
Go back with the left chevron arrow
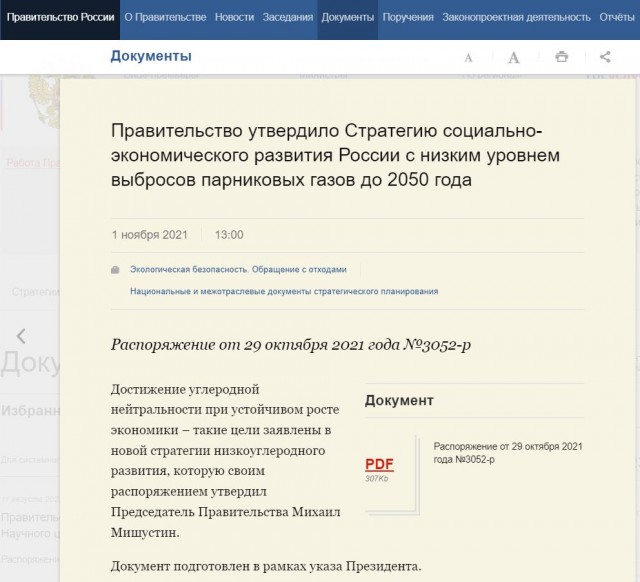[21, 336]
